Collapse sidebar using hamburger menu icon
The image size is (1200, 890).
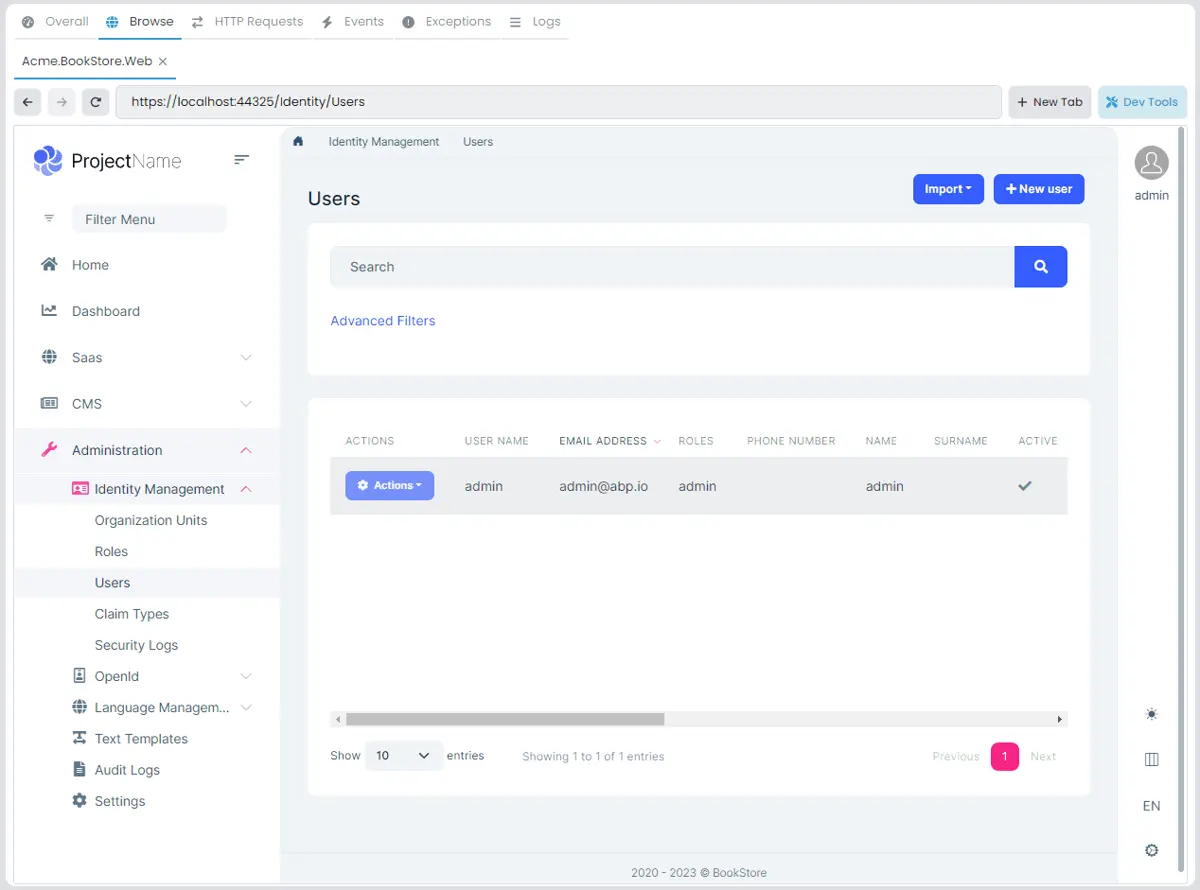point(242,159)
